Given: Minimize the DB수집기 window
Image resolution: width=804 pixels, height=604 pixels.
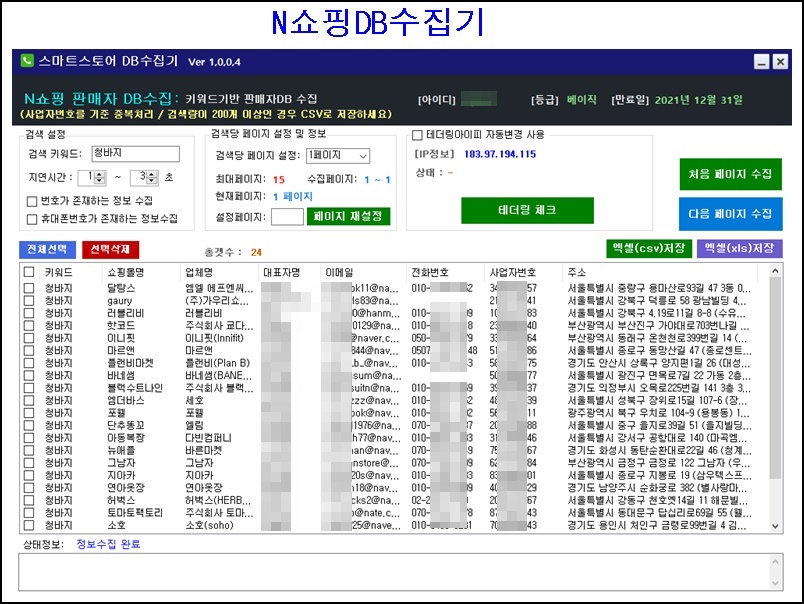Looking at the screenshot, I should point(761,62).
